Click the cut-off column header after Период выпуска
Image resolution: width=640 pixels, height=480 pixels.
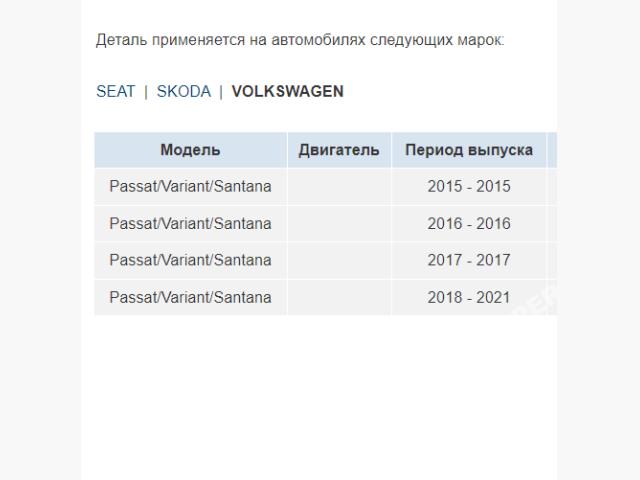(552, 150)
